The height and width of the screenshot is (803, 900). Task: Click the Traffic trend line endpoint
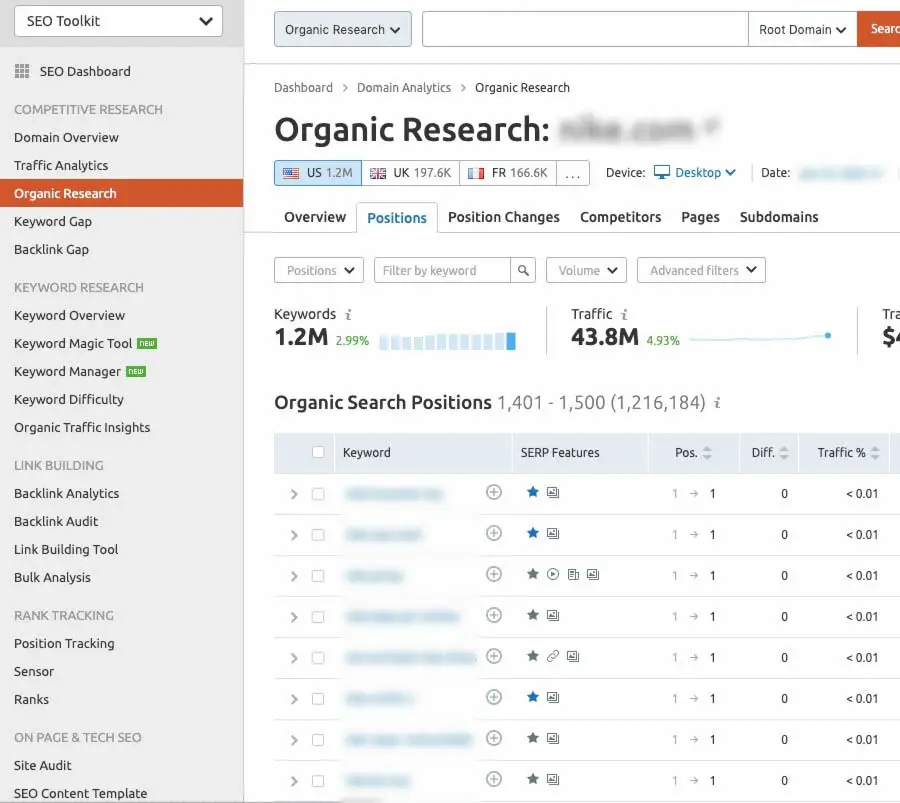(828, 335)
